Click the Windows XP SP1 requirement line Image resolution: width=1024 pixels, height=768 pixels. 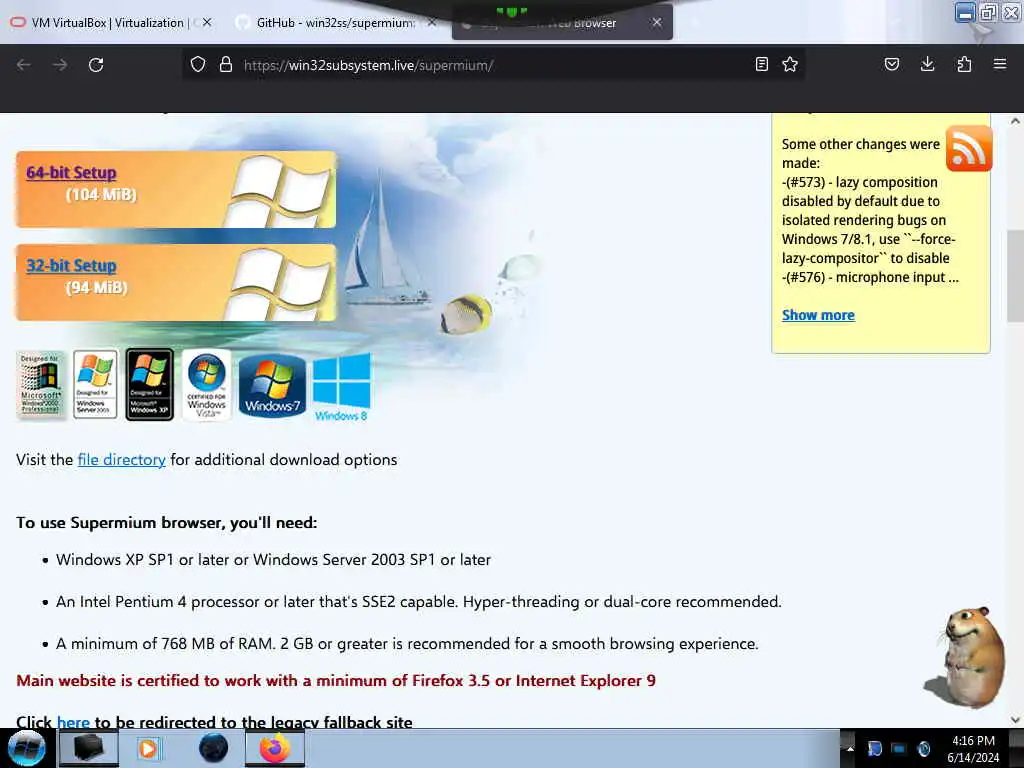pyautogui.click(x=273, y=560)
